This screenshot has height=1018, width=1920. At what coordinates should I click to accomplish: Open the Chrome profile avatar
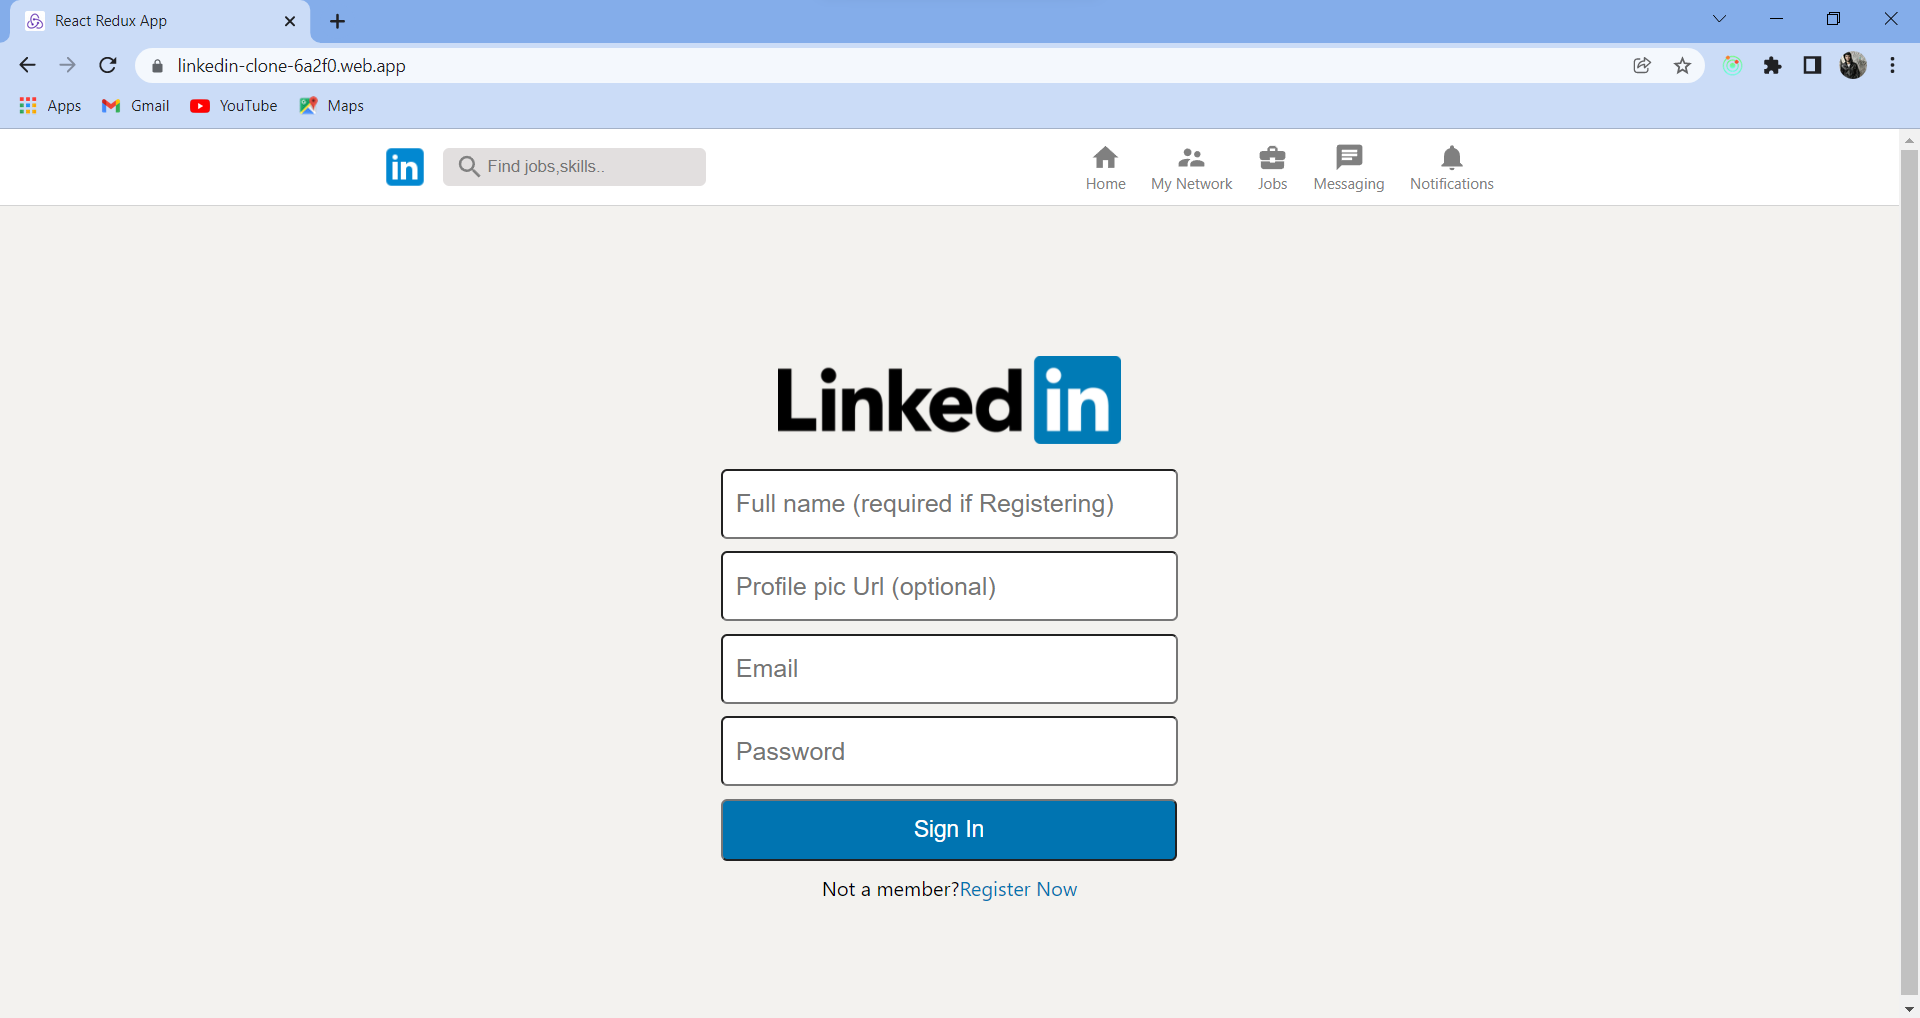point(1853,66)
